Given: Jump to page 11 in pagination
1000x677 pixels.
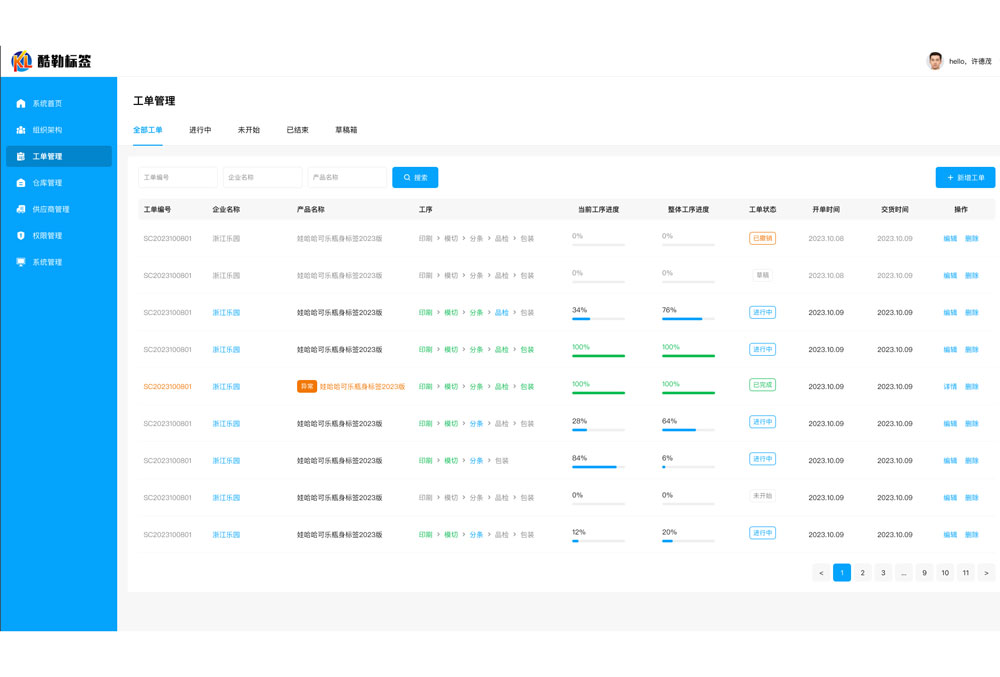Looking at the screenshot, I should [x=965, y=573].
